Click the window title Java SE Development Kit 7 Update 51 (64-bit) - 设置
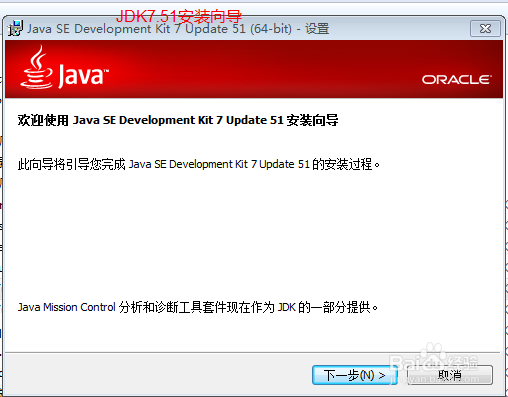This screenshot has width=508, height=397. tap(178, 29)
